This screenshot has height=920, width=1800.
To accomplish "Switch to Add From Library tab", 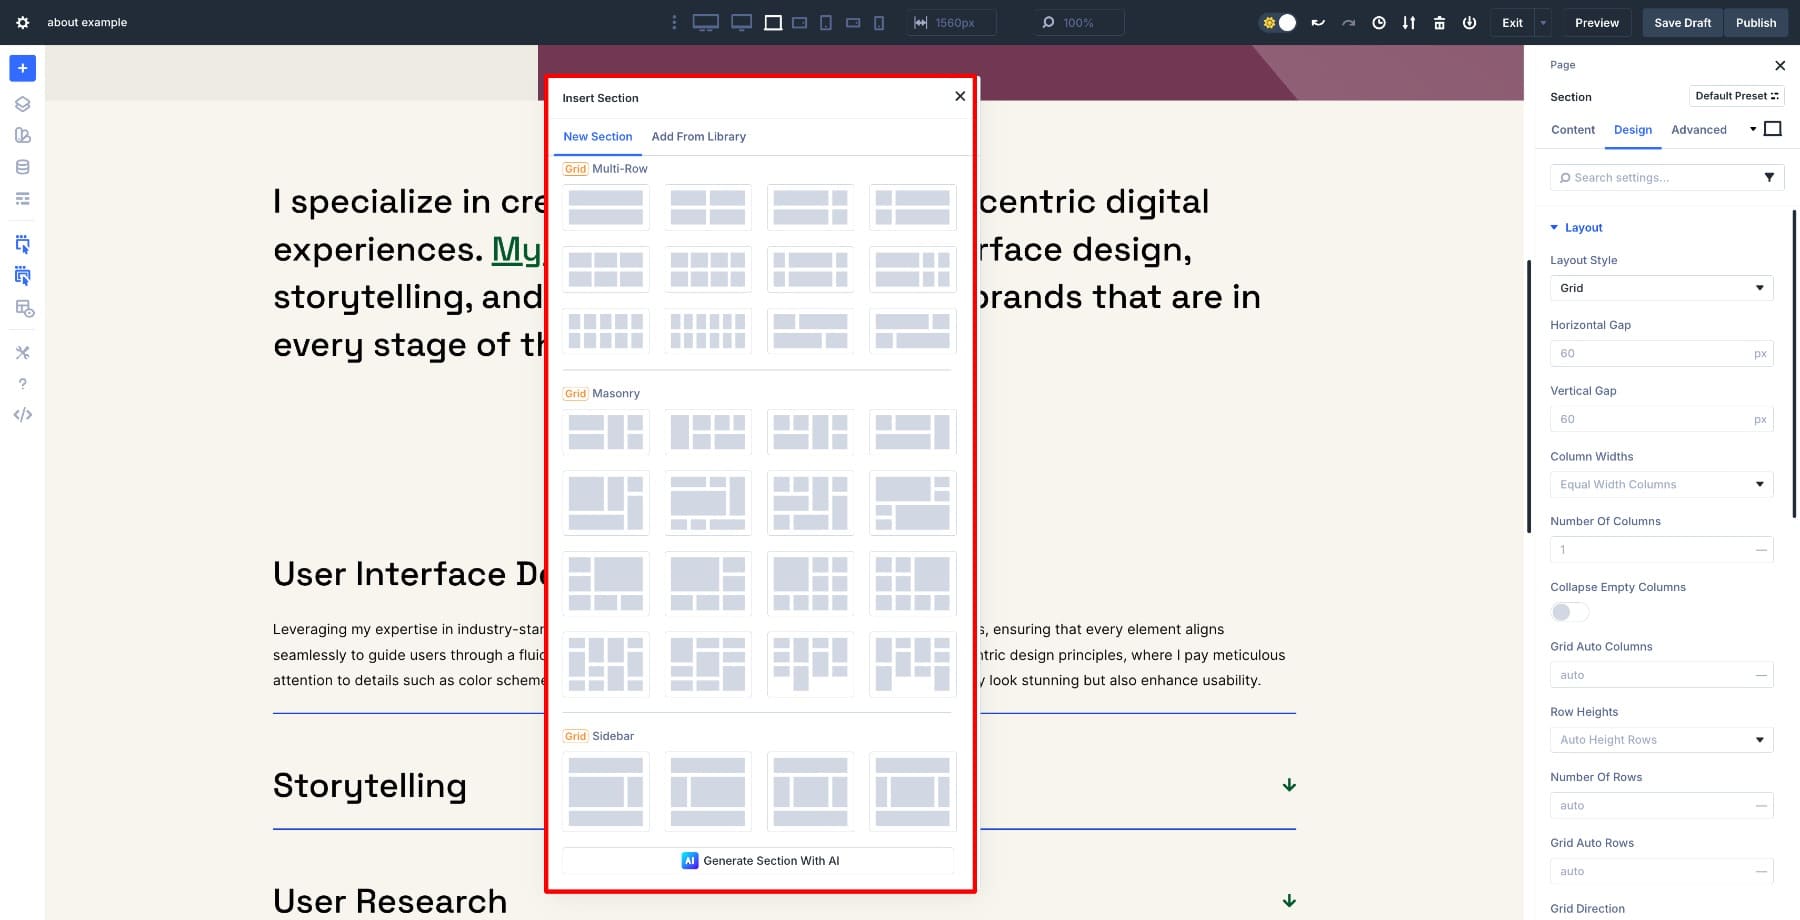I will 698,137.
